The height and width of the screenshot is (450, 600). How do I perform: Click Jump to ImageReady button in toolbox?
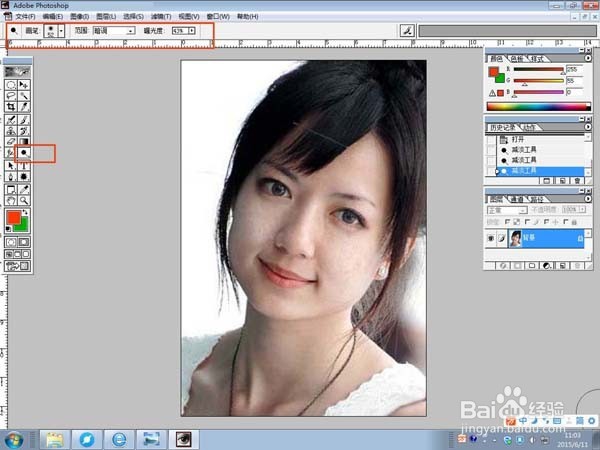(x=17, y=266)
